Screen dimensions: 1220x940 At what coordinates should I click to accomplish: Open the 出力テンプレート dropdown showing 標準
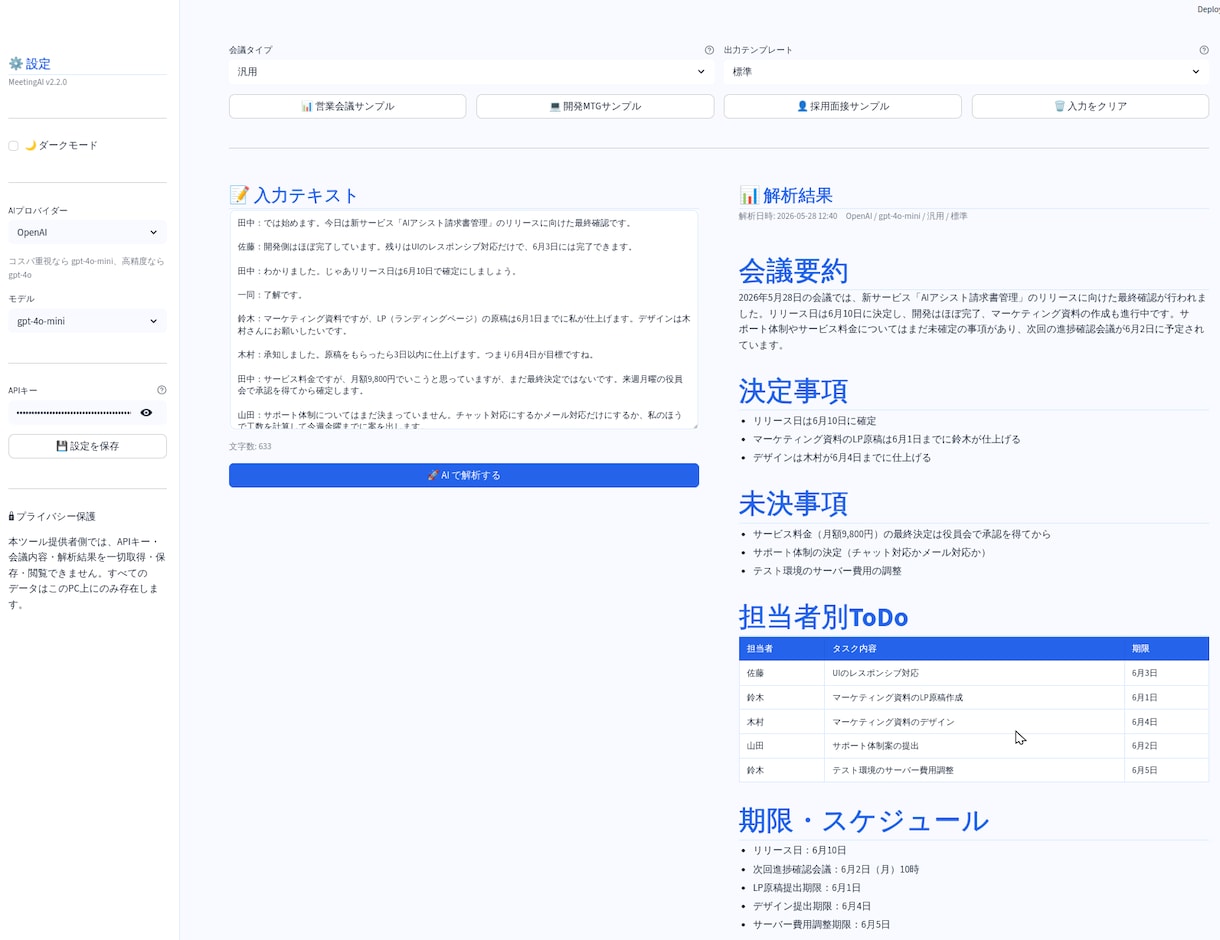966,72
